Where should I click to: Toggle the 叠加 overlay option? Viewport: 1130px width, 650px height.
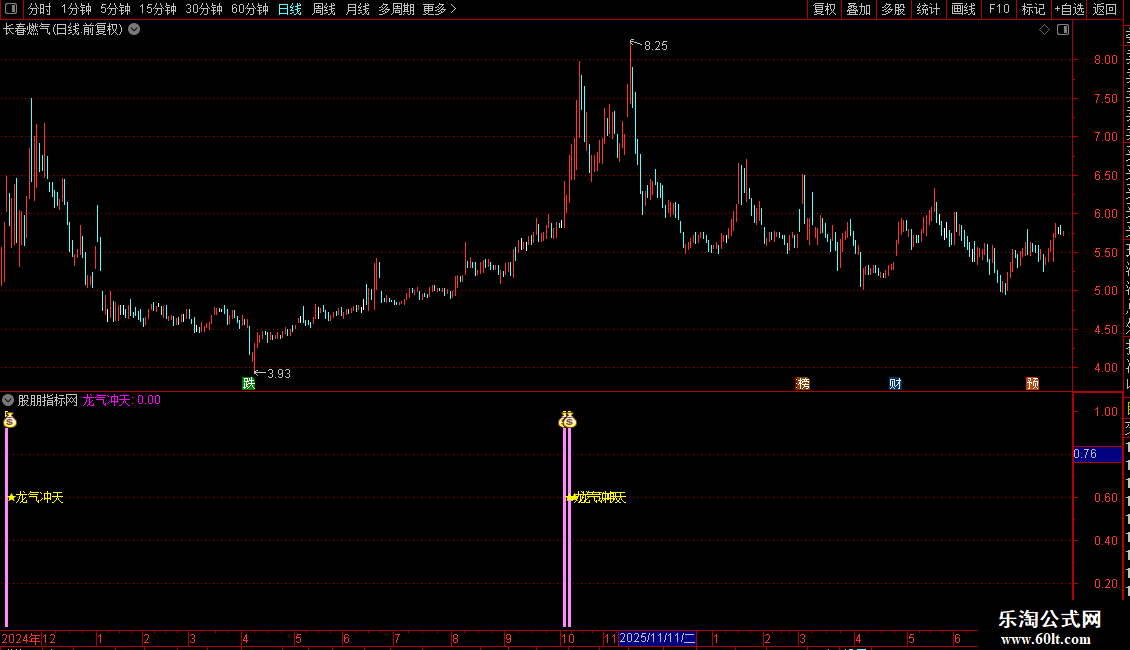click(858, 9)
